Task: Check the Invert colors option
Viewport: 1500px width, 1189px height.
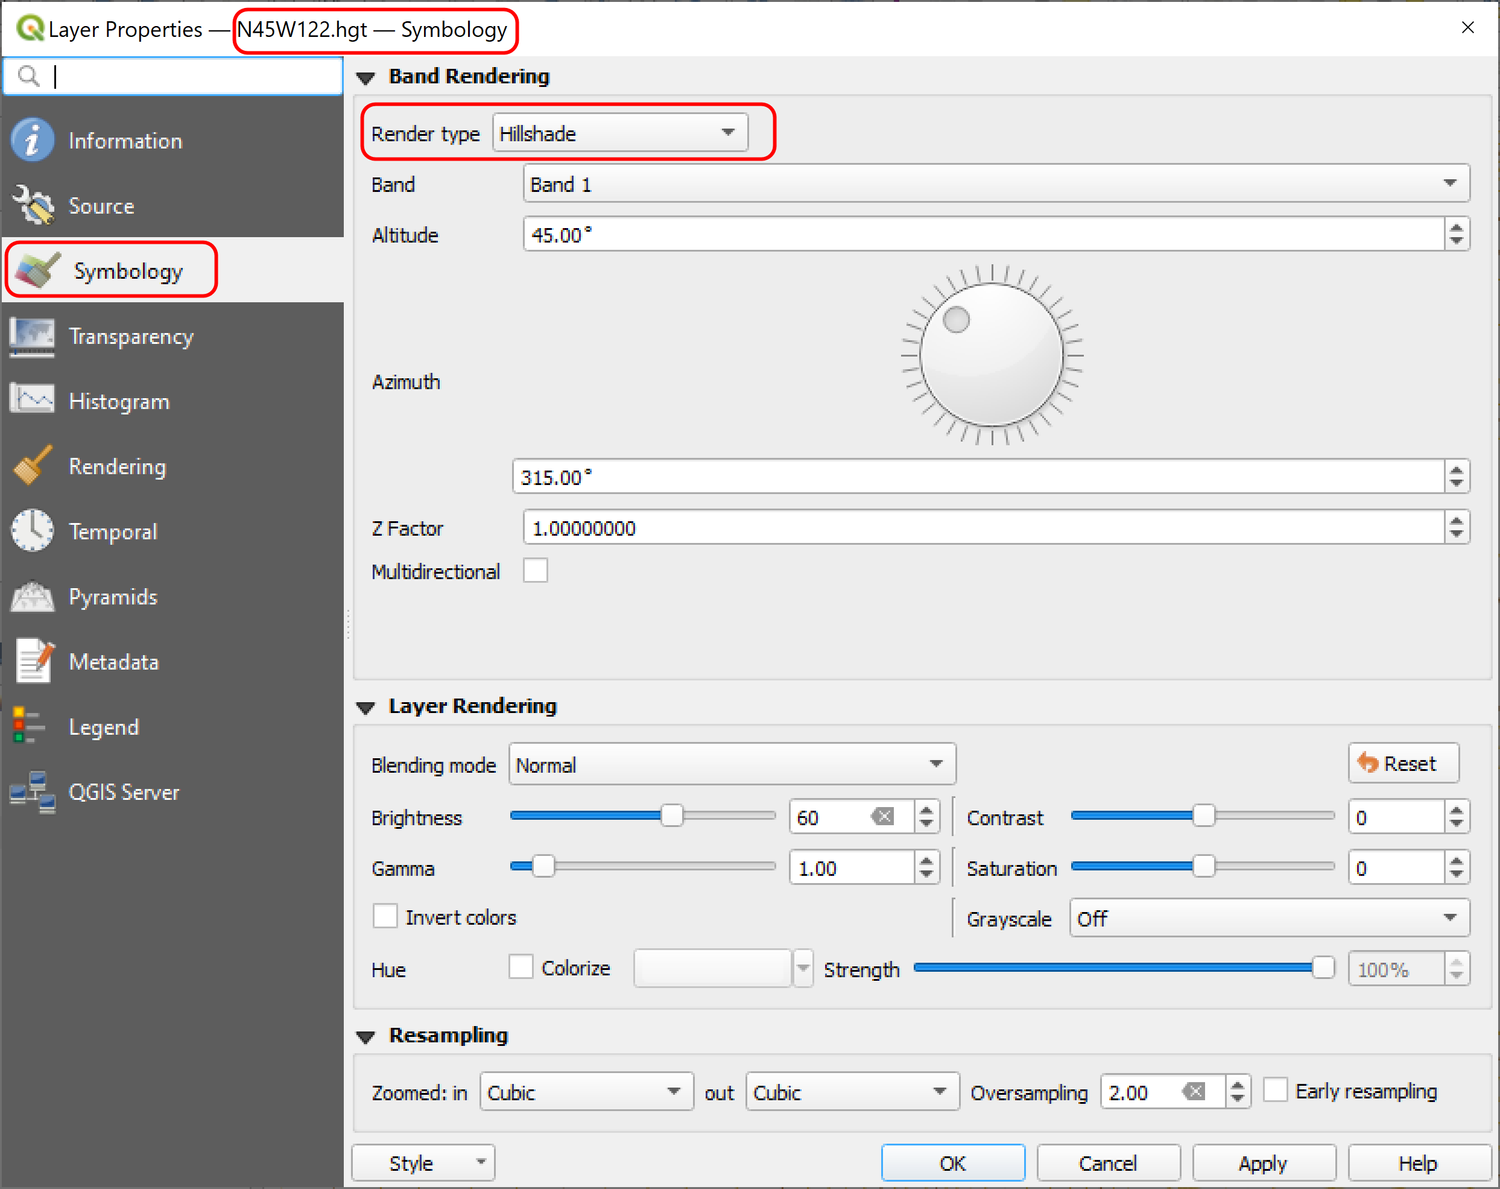Action: [x=385, y=916]
